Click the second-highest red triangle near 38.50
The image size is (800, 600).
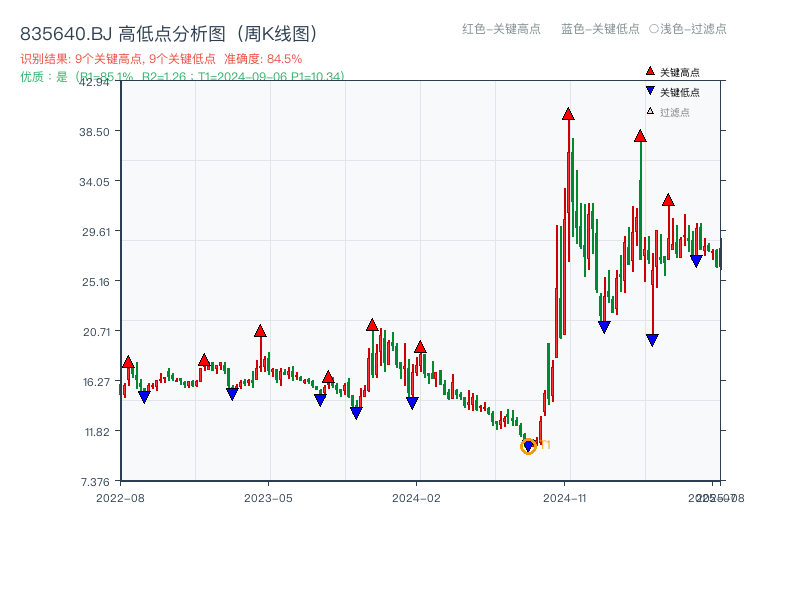click(640, 136)
